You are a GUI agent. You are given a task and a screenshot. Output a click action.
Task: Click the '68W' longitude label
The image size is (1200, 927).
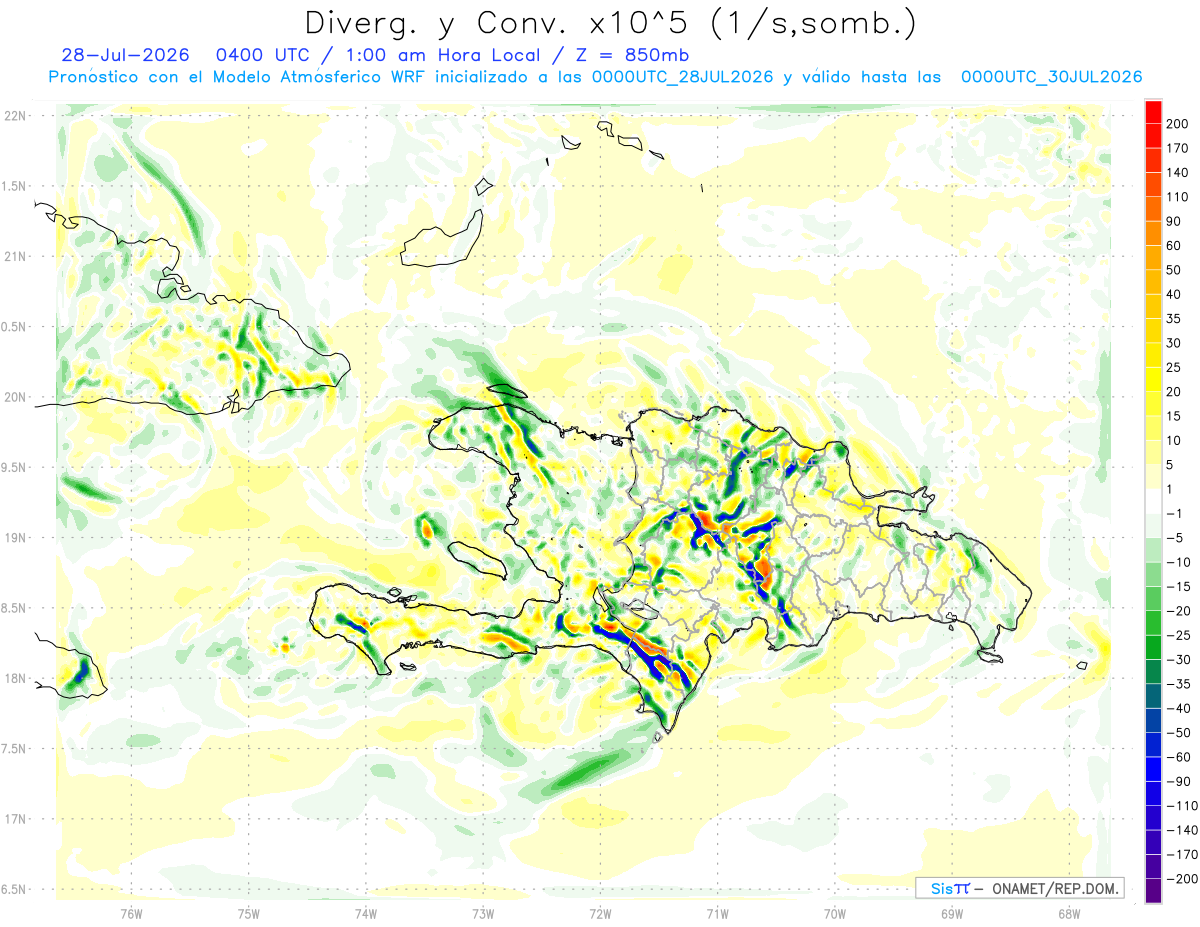tap(1069, 912)
